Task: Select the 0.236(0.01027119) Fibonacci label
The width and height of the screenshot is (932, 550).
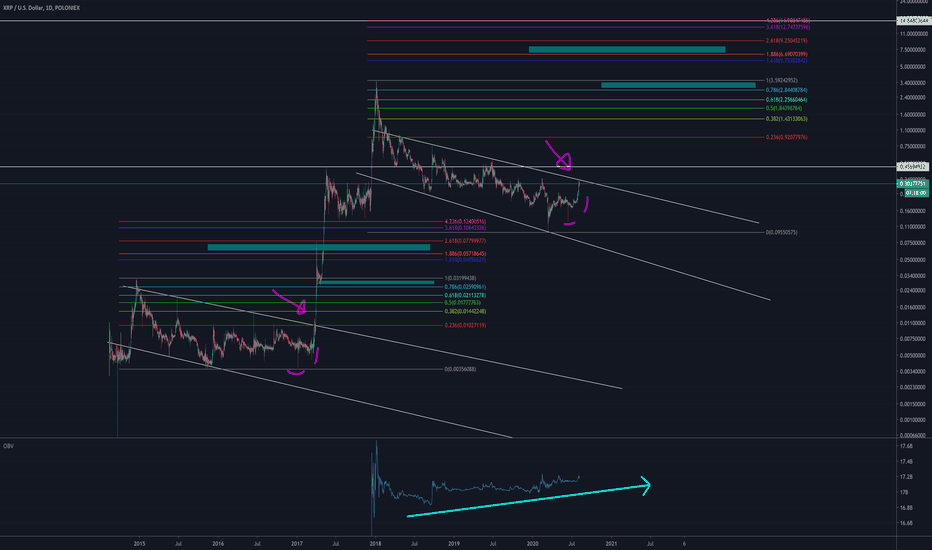Action: point(465,325)
